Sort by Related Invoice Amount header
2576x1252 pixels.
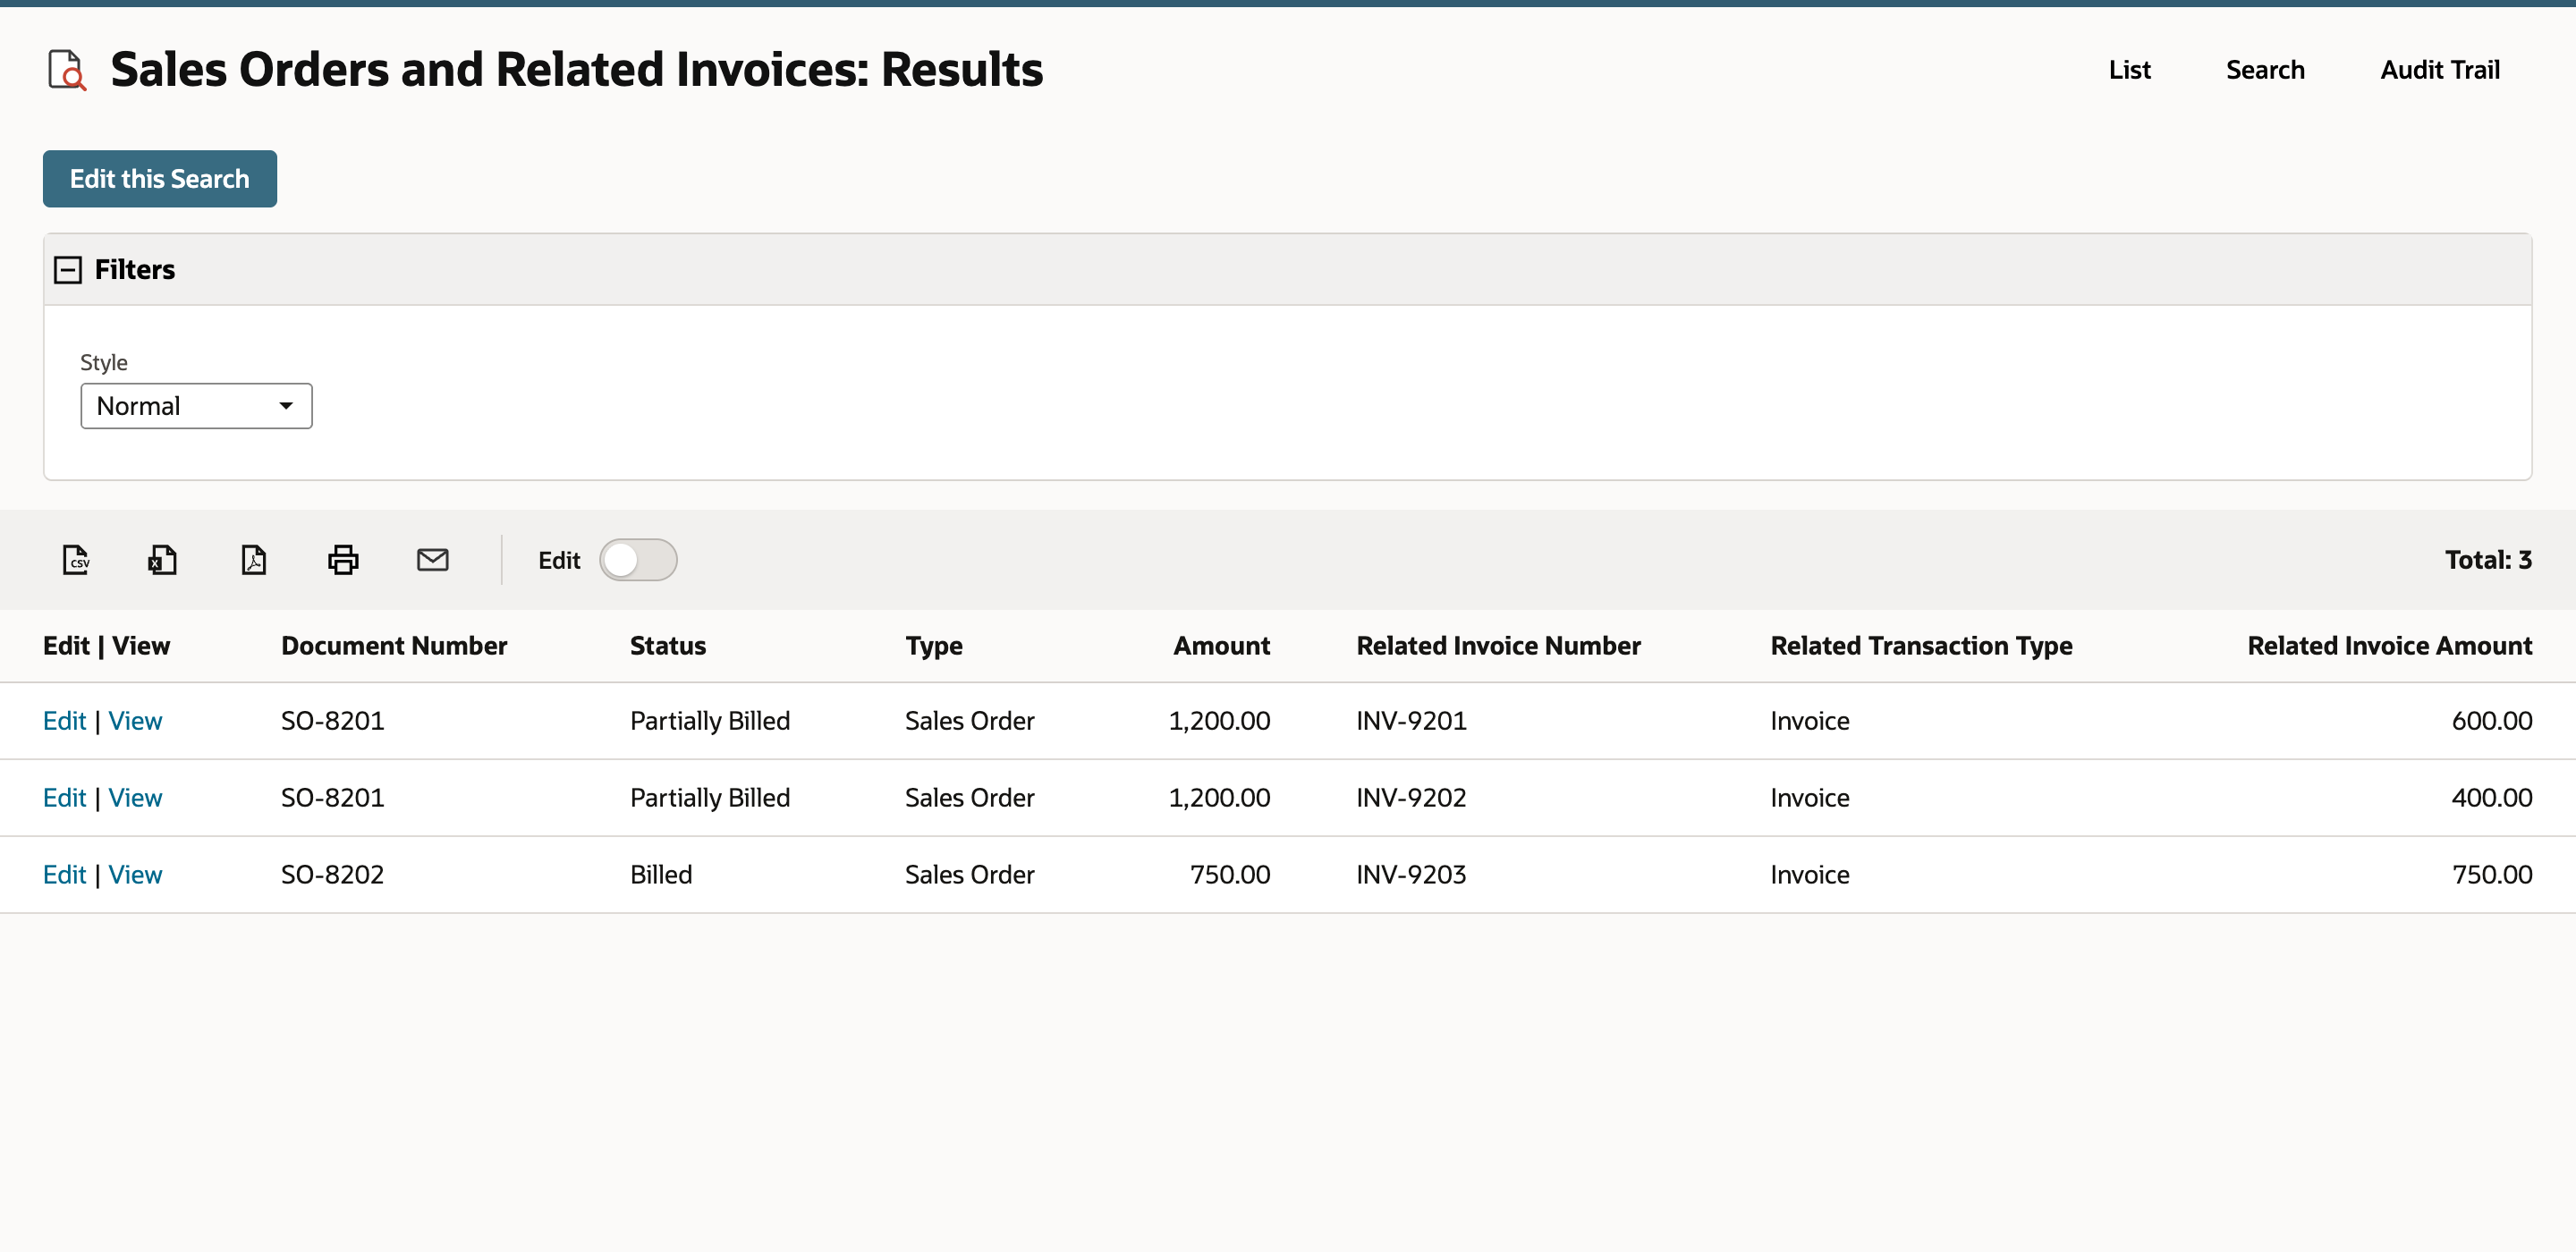2390,646
